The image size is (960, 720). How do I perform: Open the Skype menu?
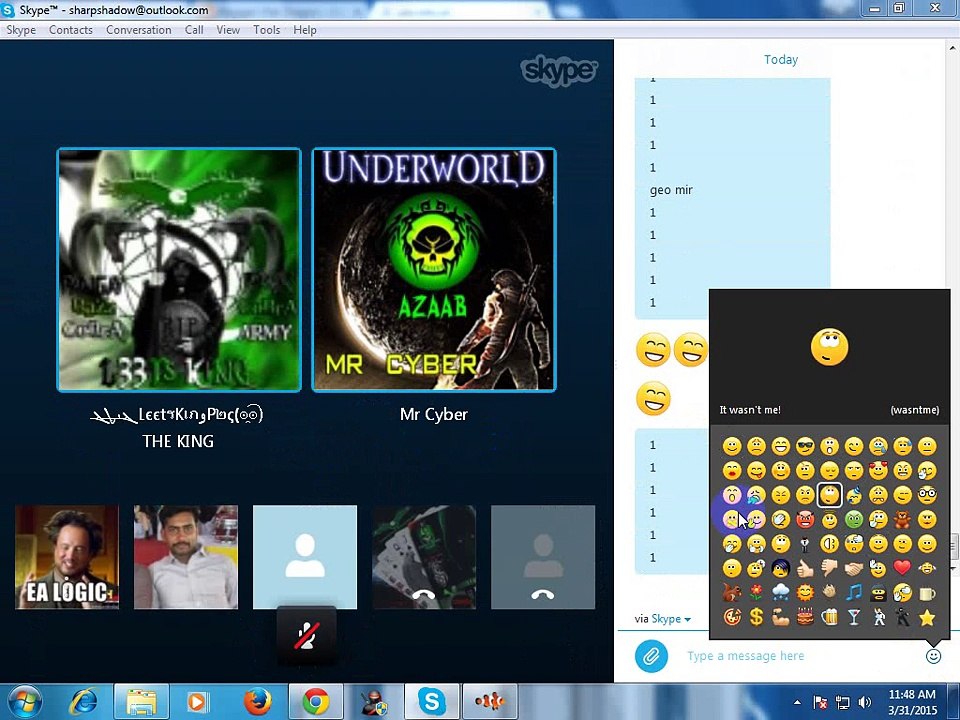click(21, 30)
